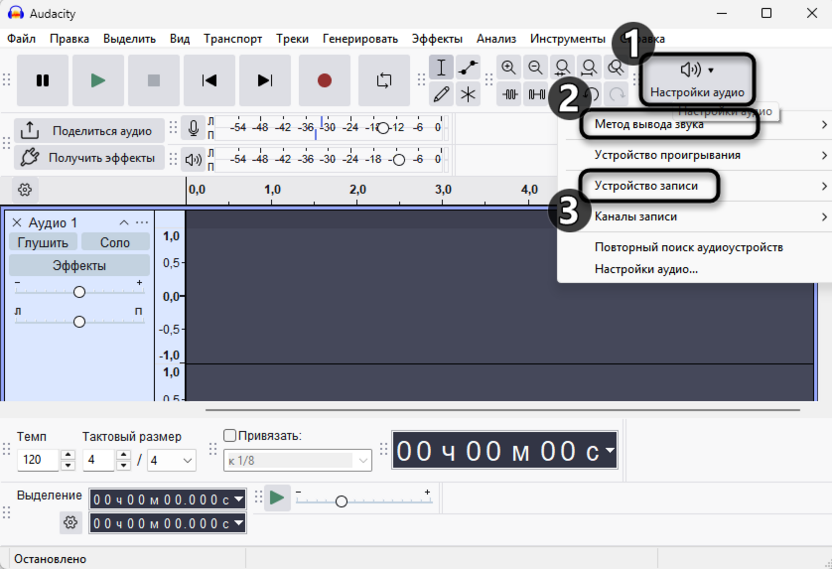
Task: Click the Pause playback button
Action: [x=43, y=81]
